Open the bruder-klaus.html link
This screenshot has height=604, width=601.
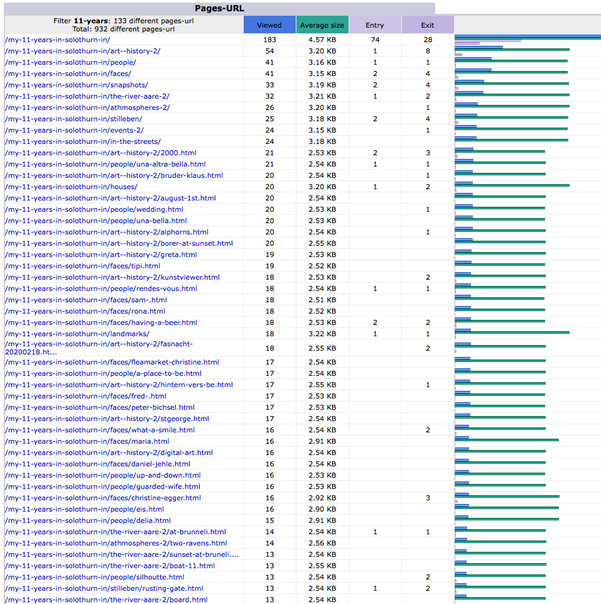click(114, 175)
